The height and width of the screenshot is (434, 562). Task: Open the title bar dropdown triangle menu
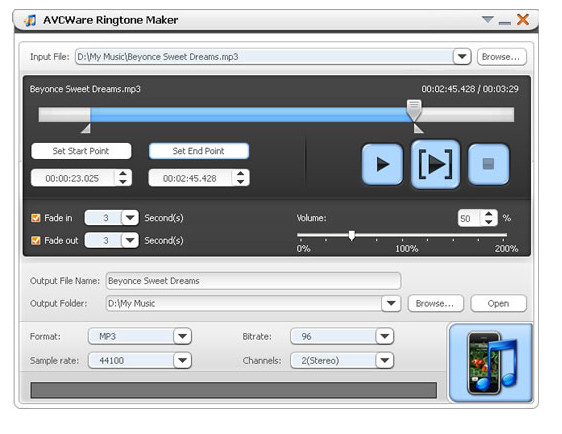point(487,19)
